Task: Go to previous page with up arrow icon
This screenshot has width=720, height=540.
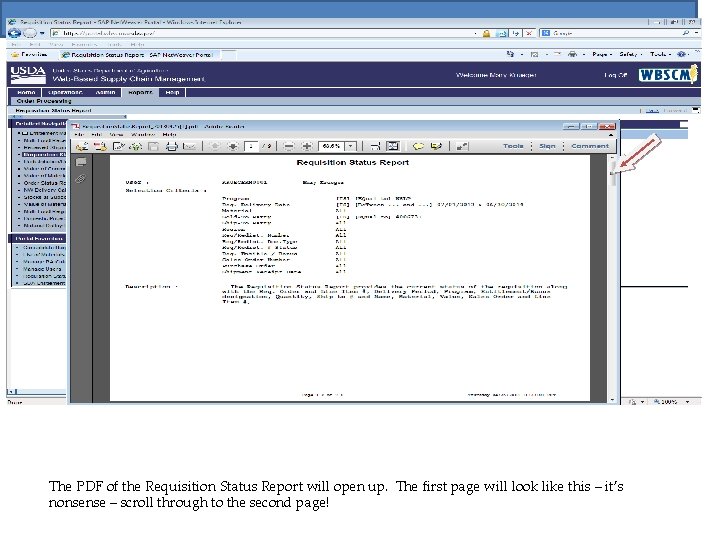Action: pyautogui.click(x=214, y=147)
